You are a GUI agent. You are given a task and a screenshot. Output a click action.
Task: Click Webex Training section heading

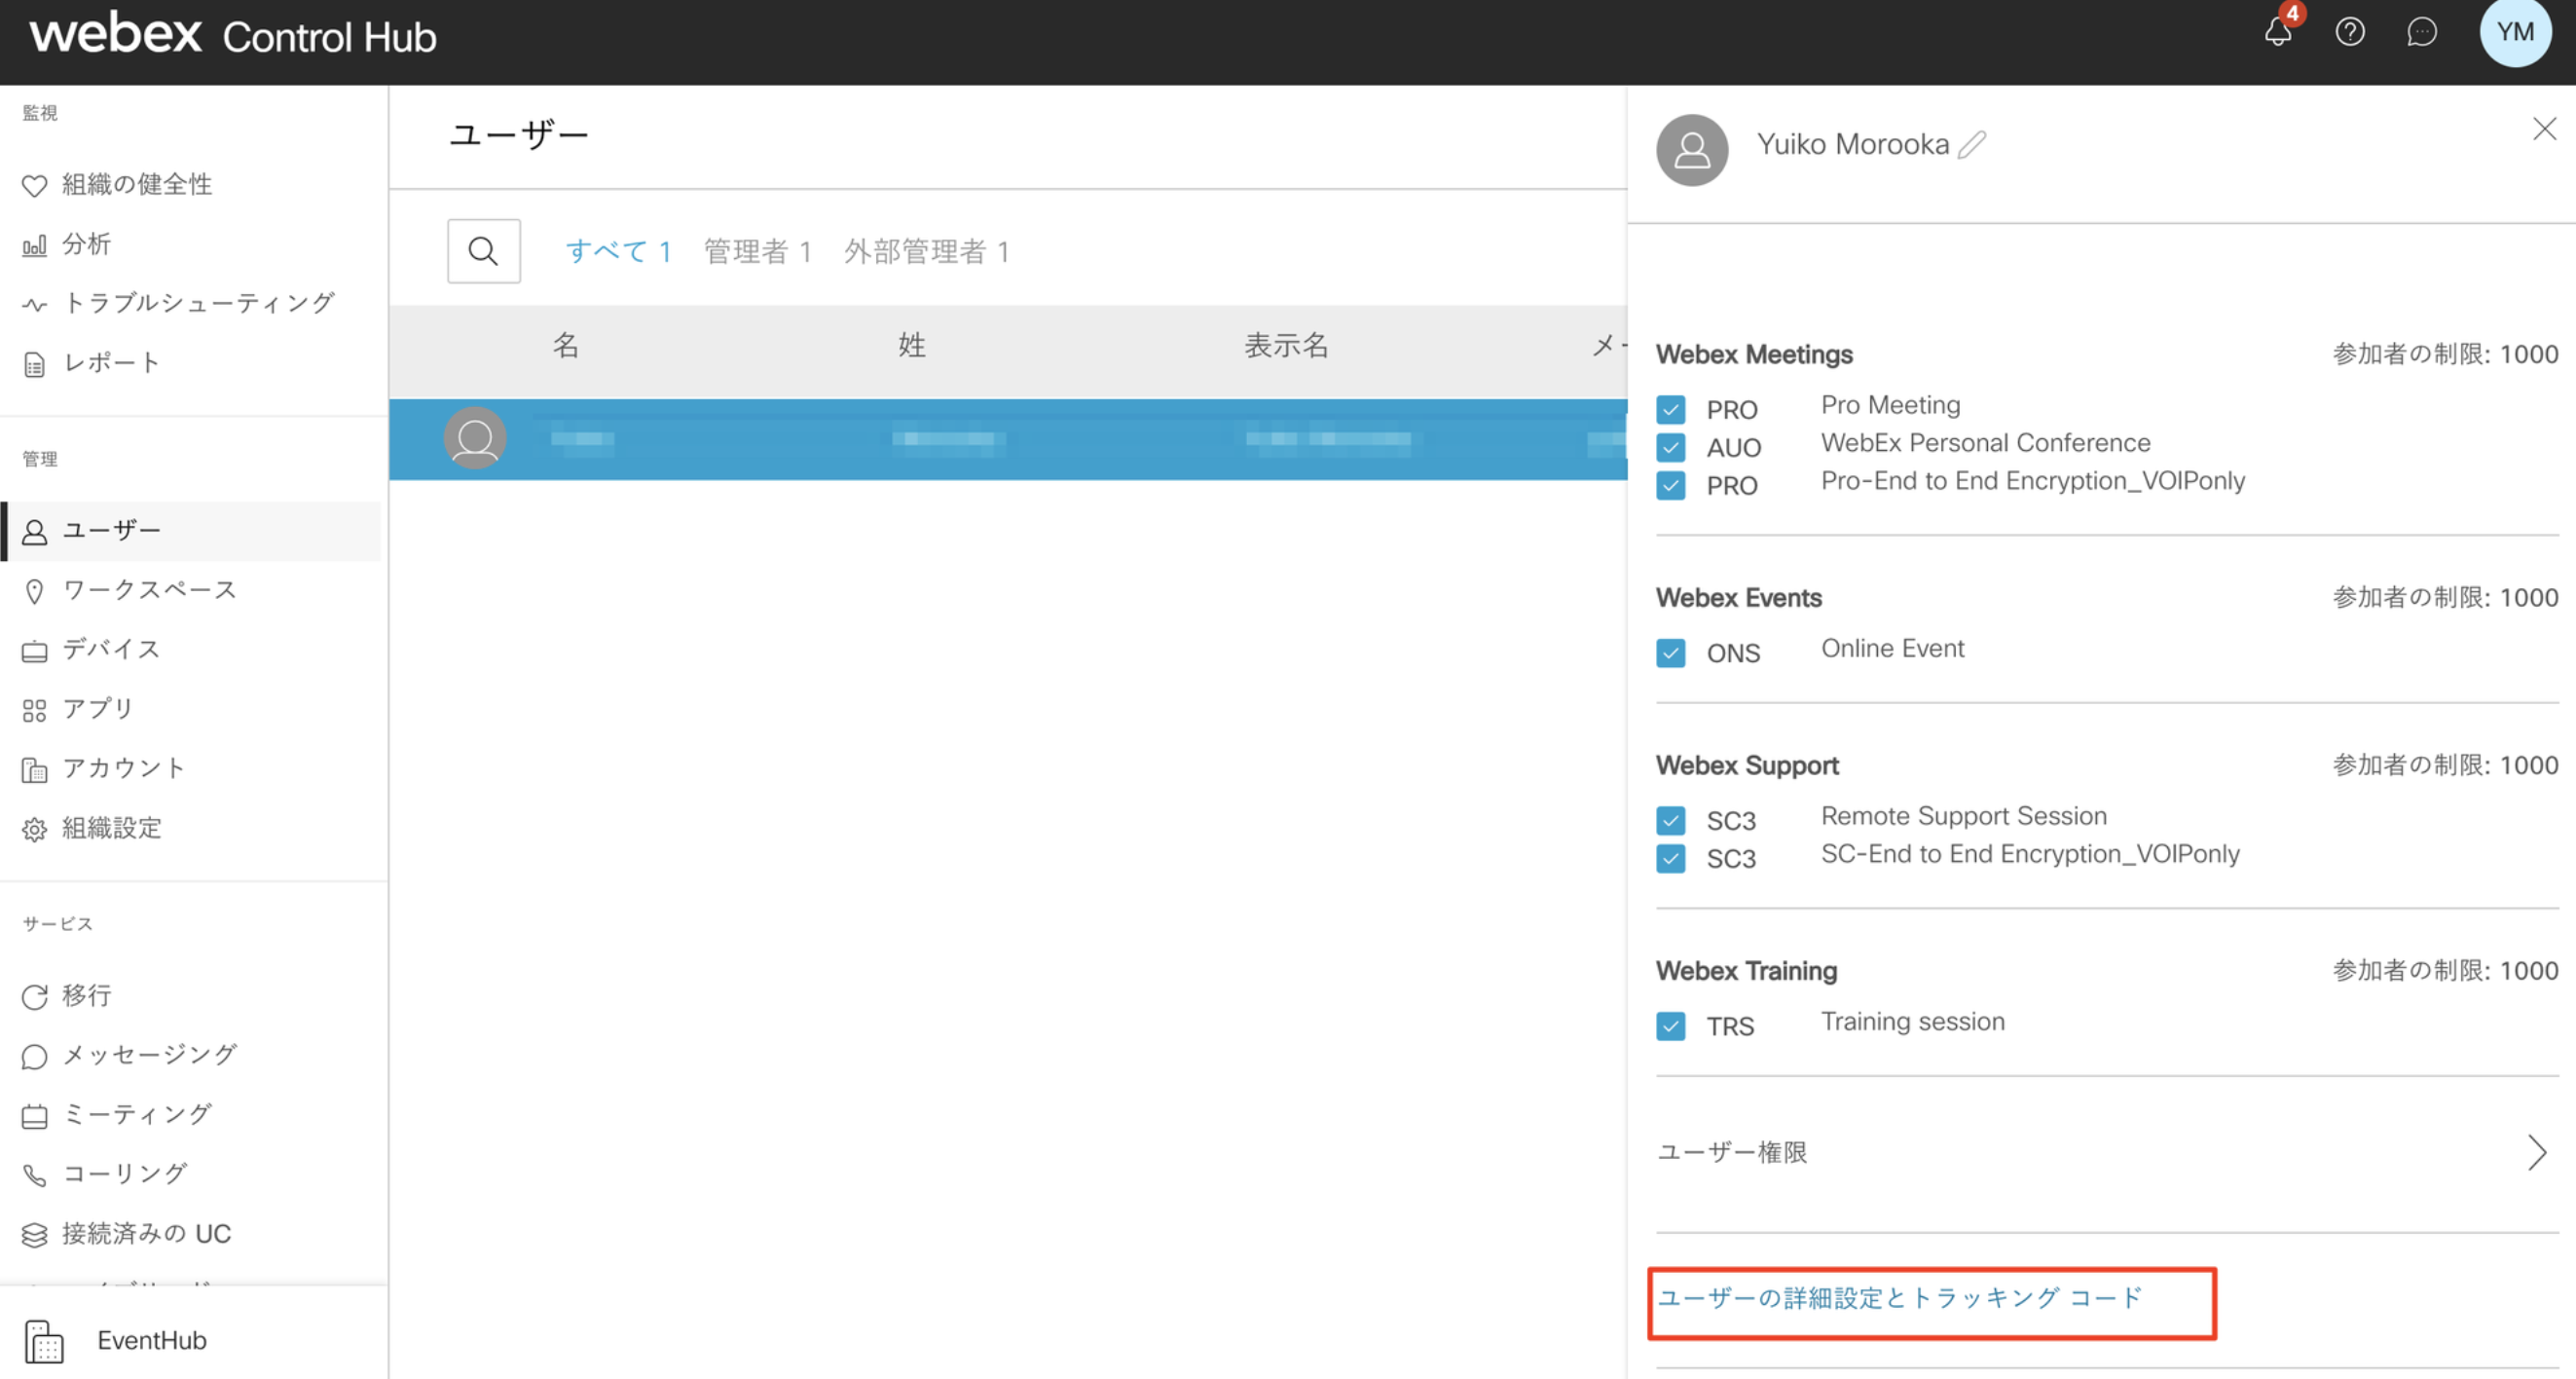tap(1746, 971)
